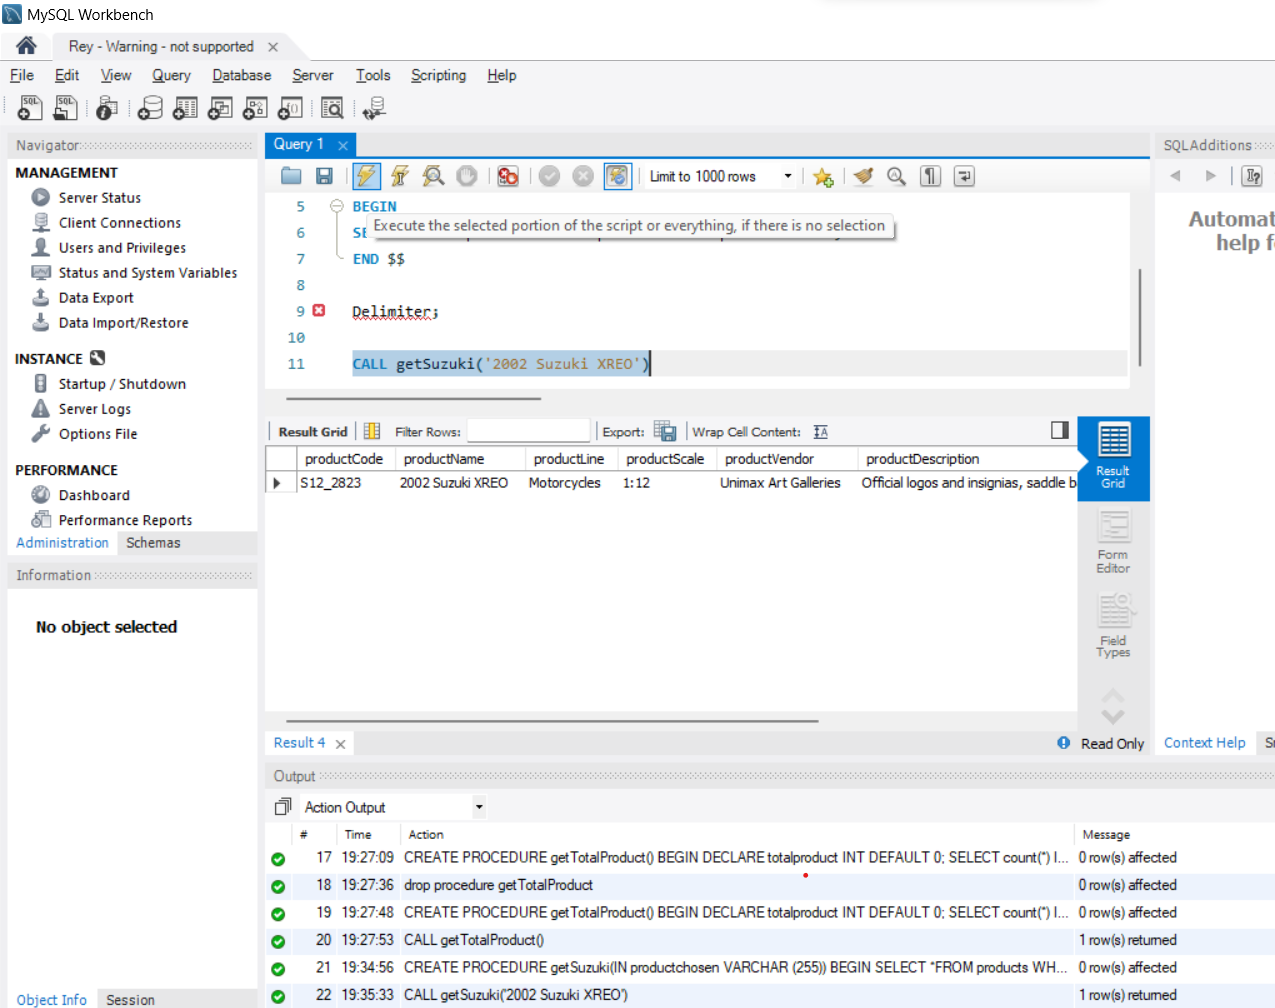Reconnect to DBMS toolbar icon
The height and width of the screenshot is (1008, 1275).
click(x=374, y=108)
